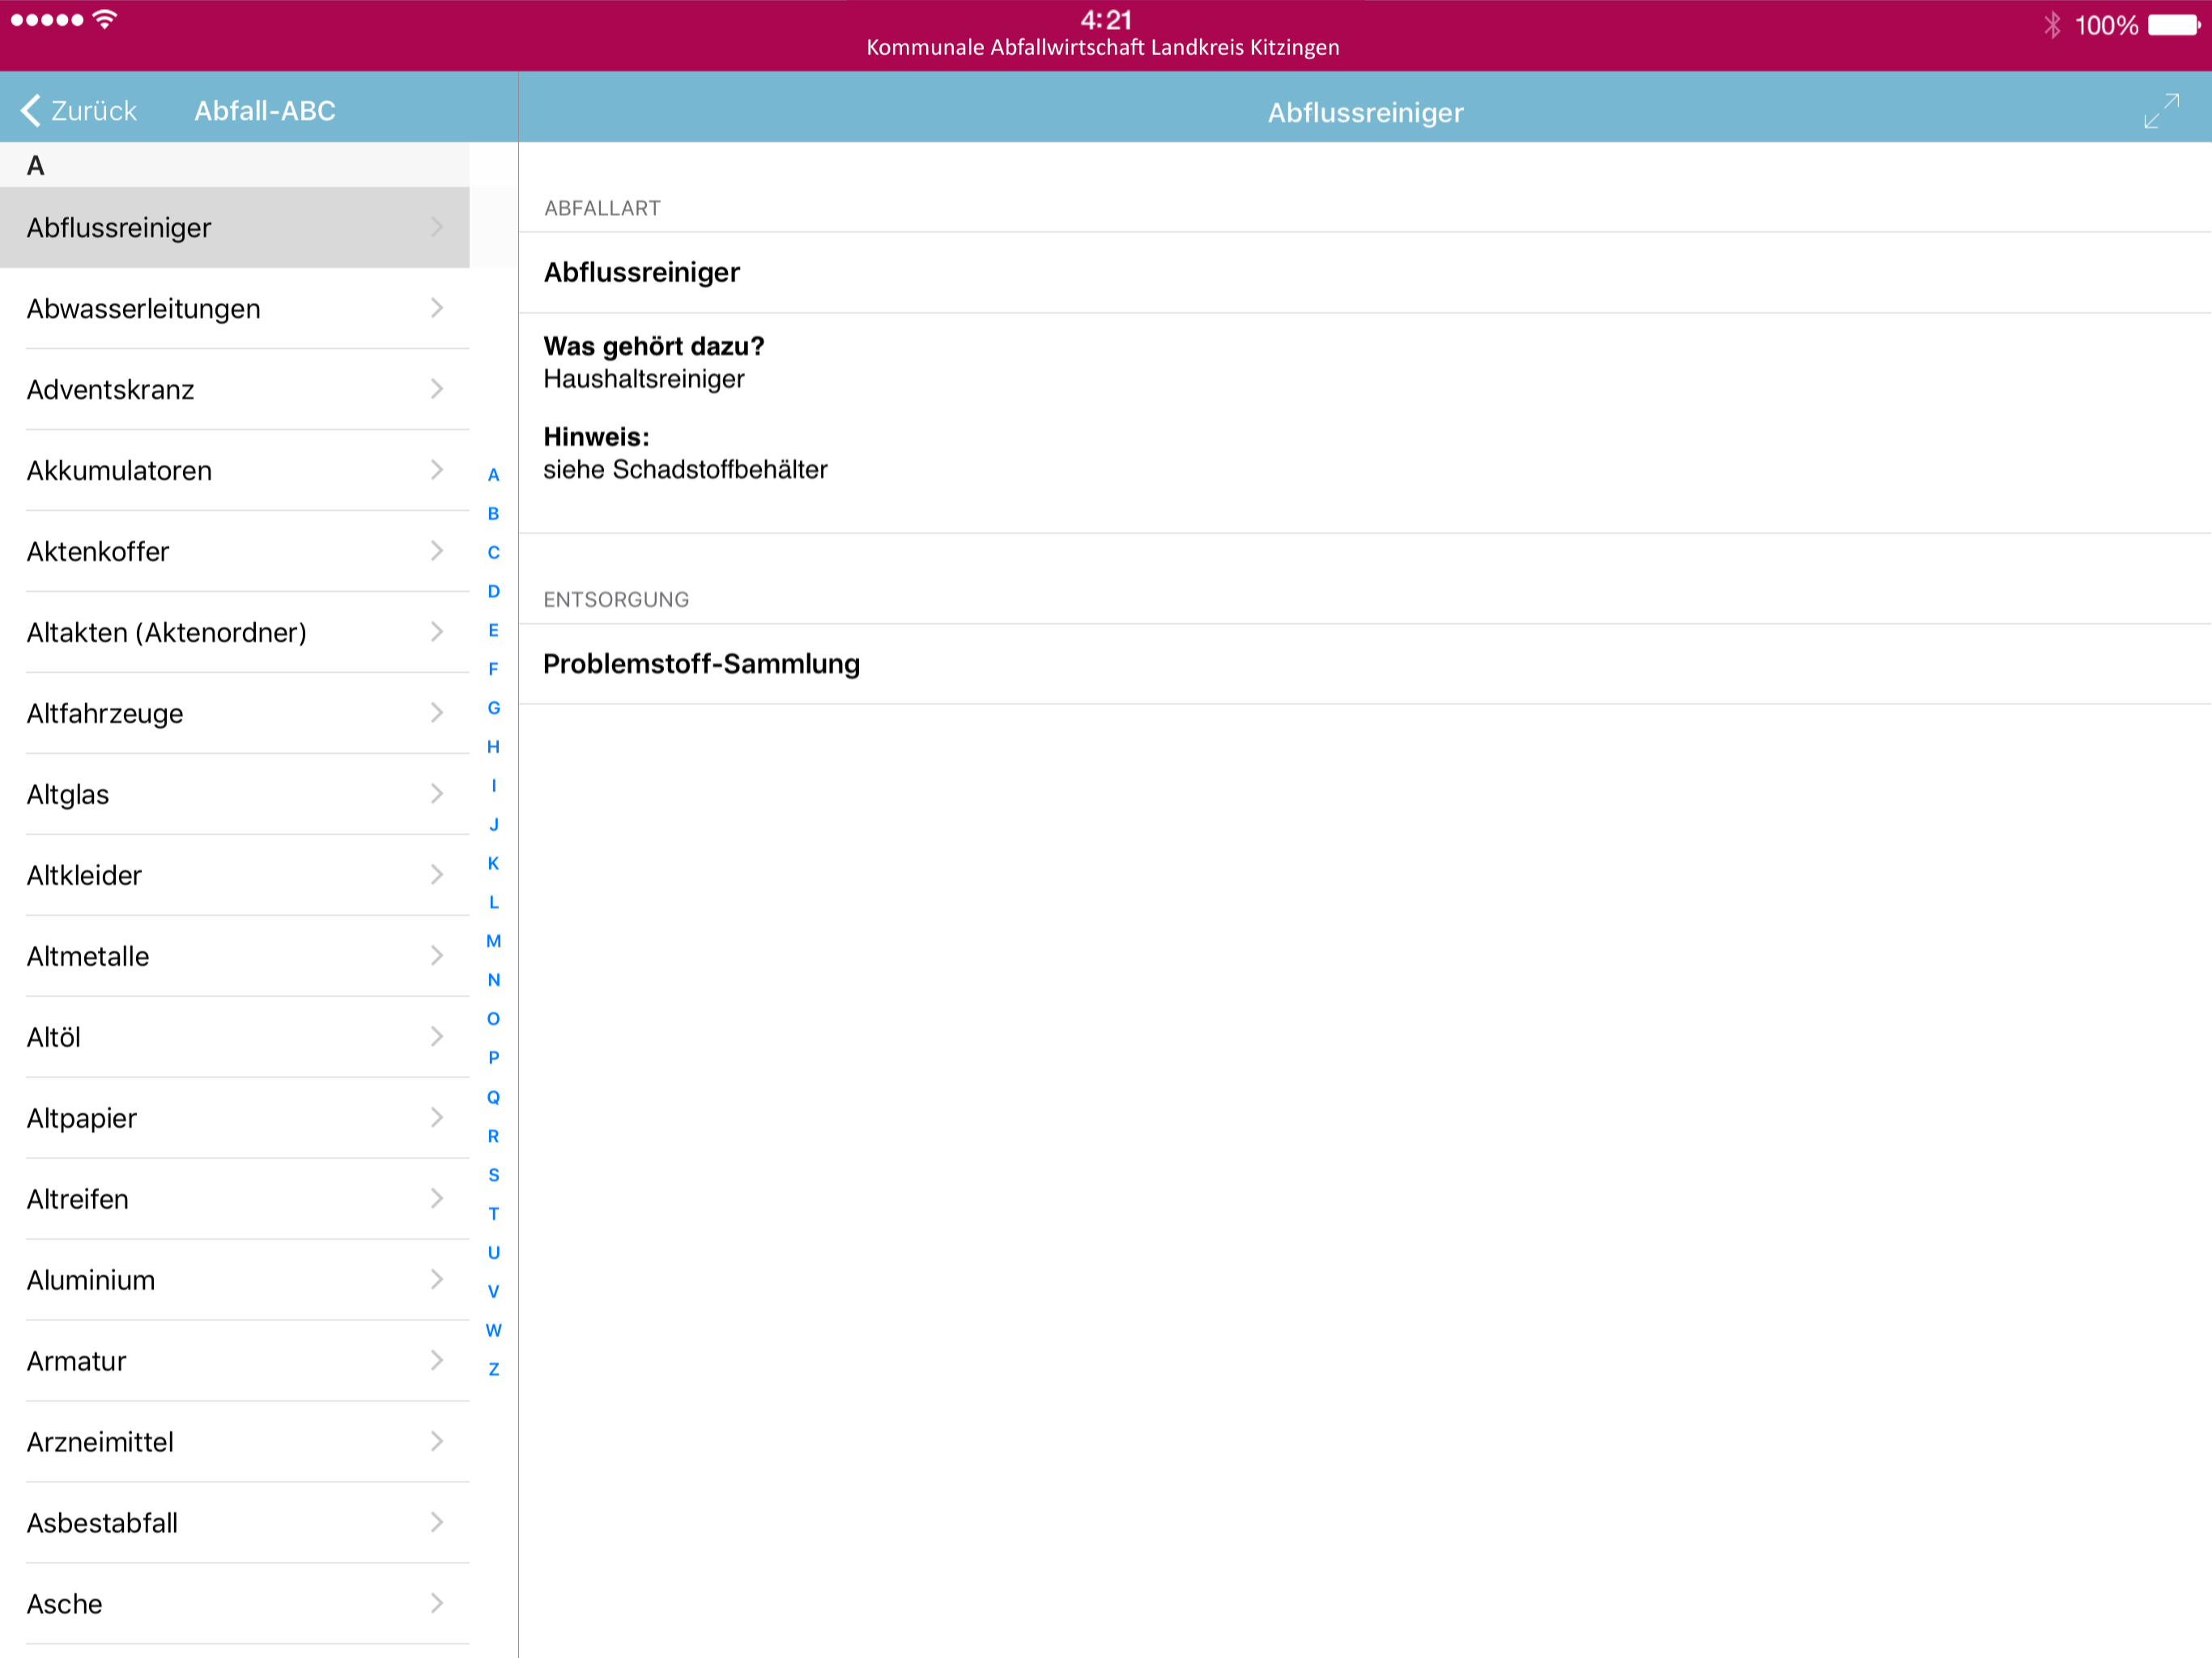Image resolution: width=2212 pixels, height=1658 pixels.
Task: Open the Abwasserleitungen entry
Action: pos(235,308)
